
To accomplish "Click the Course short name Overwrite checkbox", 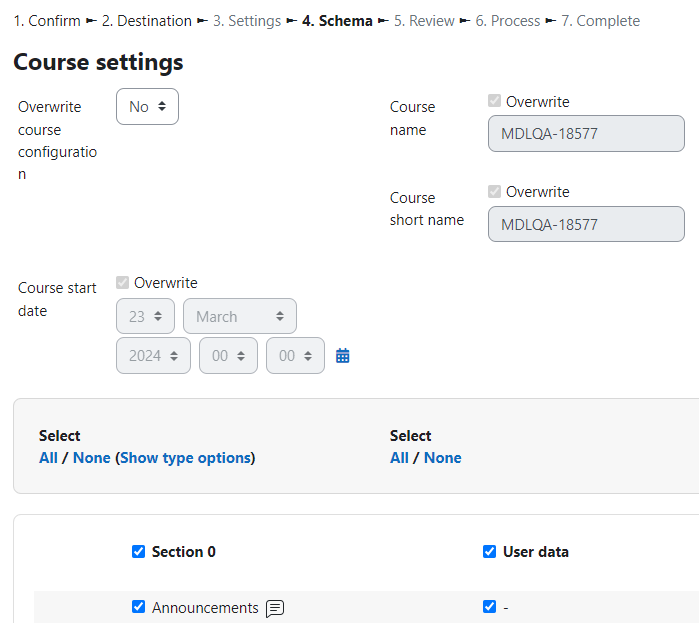I will click(494, 191).
